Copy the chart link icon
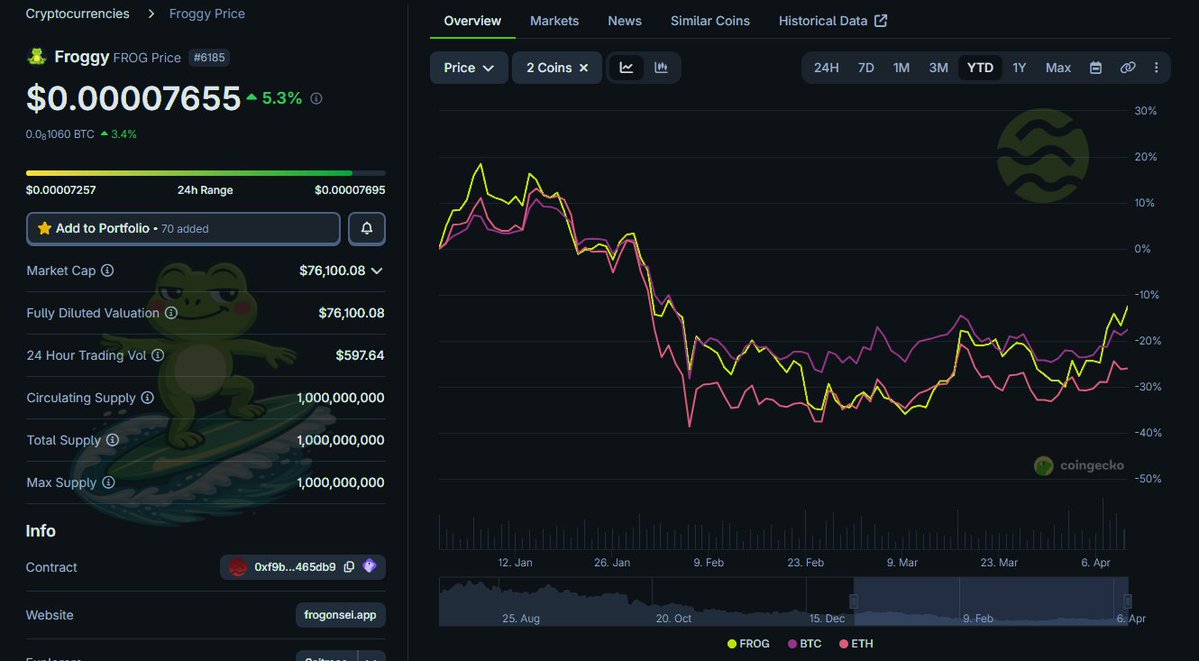 (1127, 67)
